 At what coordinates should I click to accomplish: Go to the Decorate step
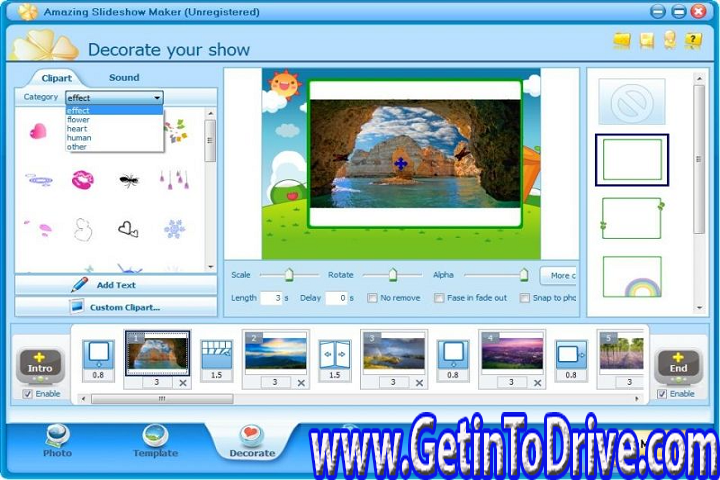coord(252,441)
